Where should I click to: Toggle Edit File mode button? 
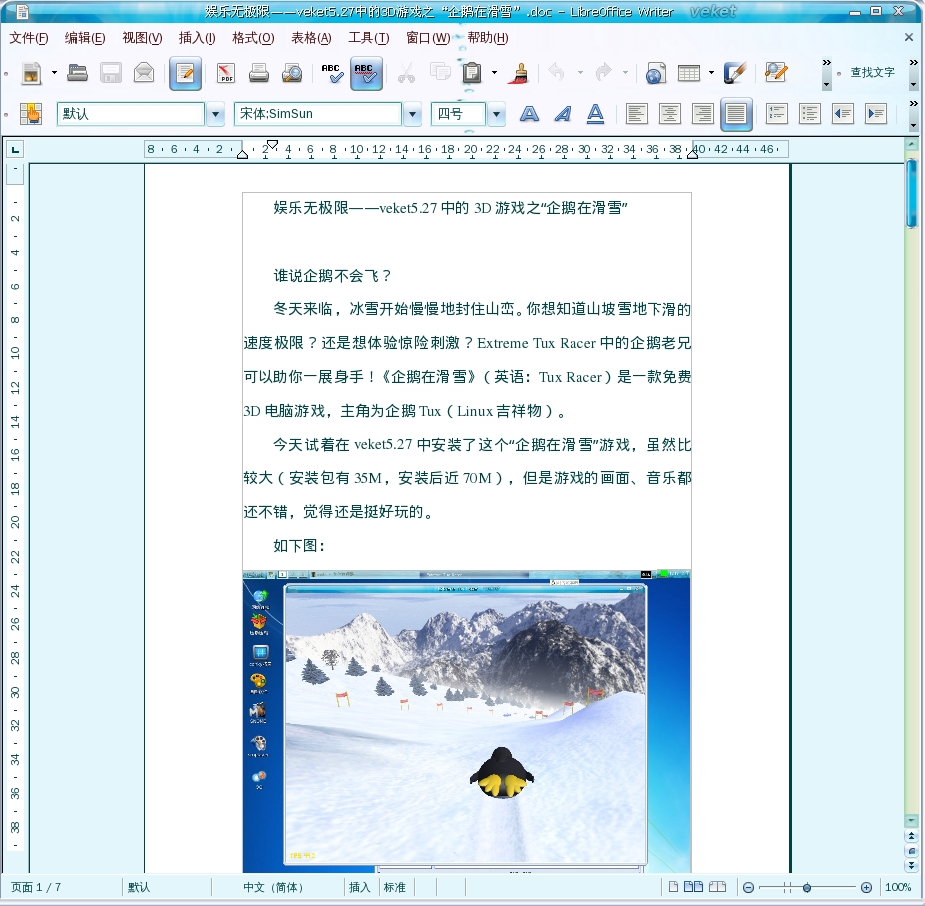[185, 73]
